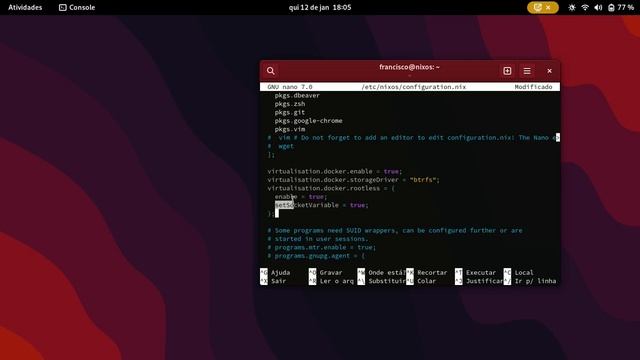Open a new tab with the plus icon

point(507,71)
